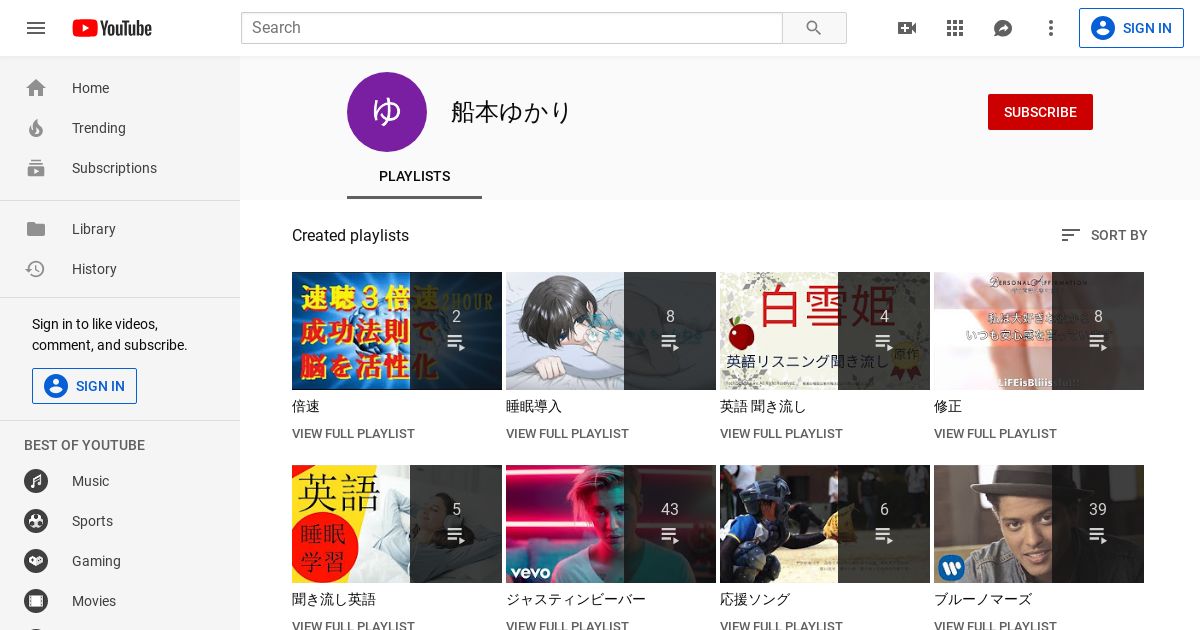Click the Sports icon in sidebar
1200x630 pixels.
[36, 521]
